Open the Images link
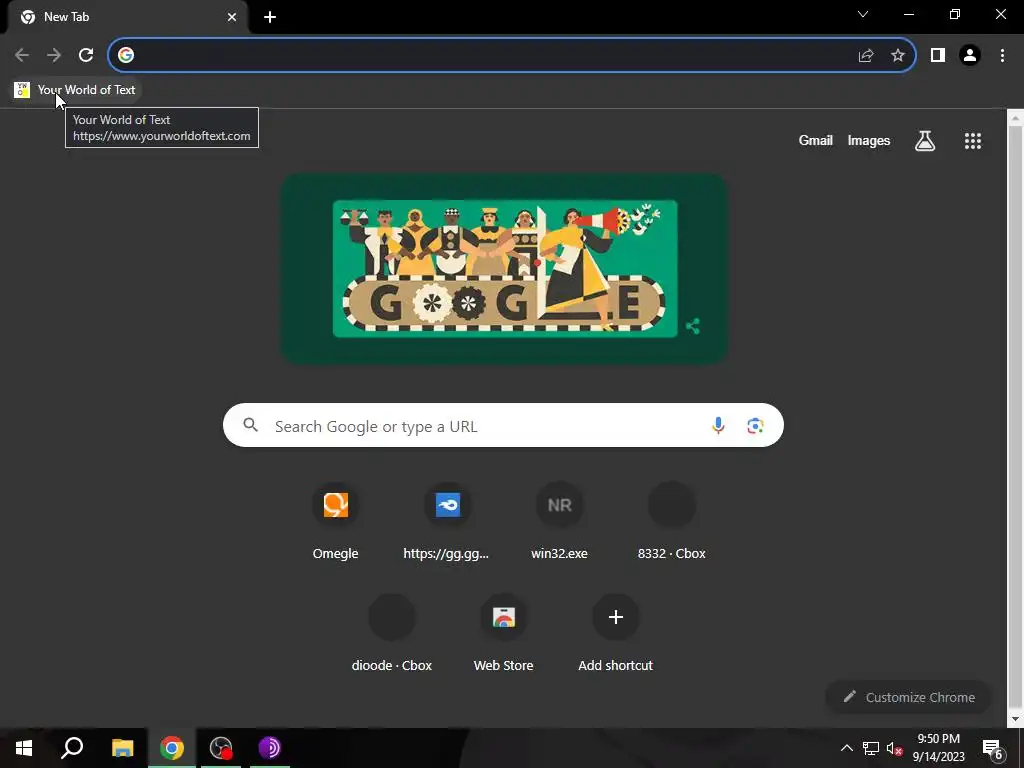Screen dimensions: 1024x768 869,140
